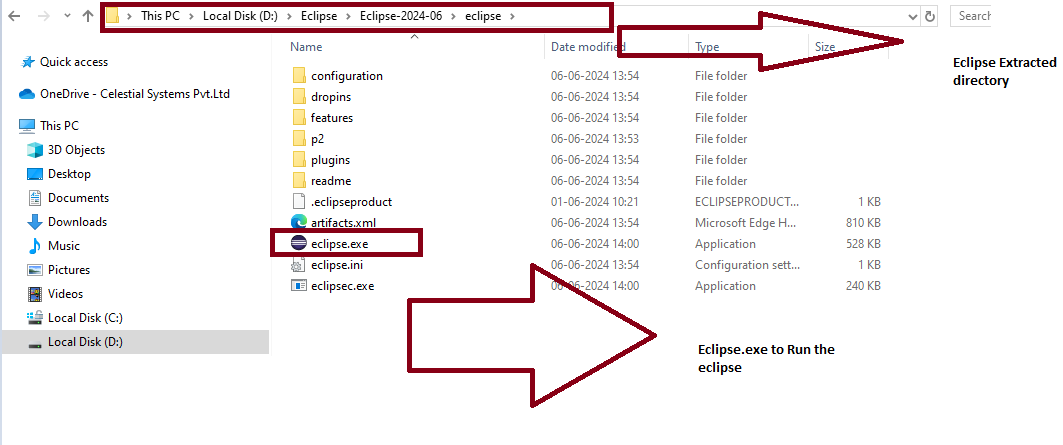1063x445 pixels.
Task: Select the plugins folder icon
Action: click(300, 159)
